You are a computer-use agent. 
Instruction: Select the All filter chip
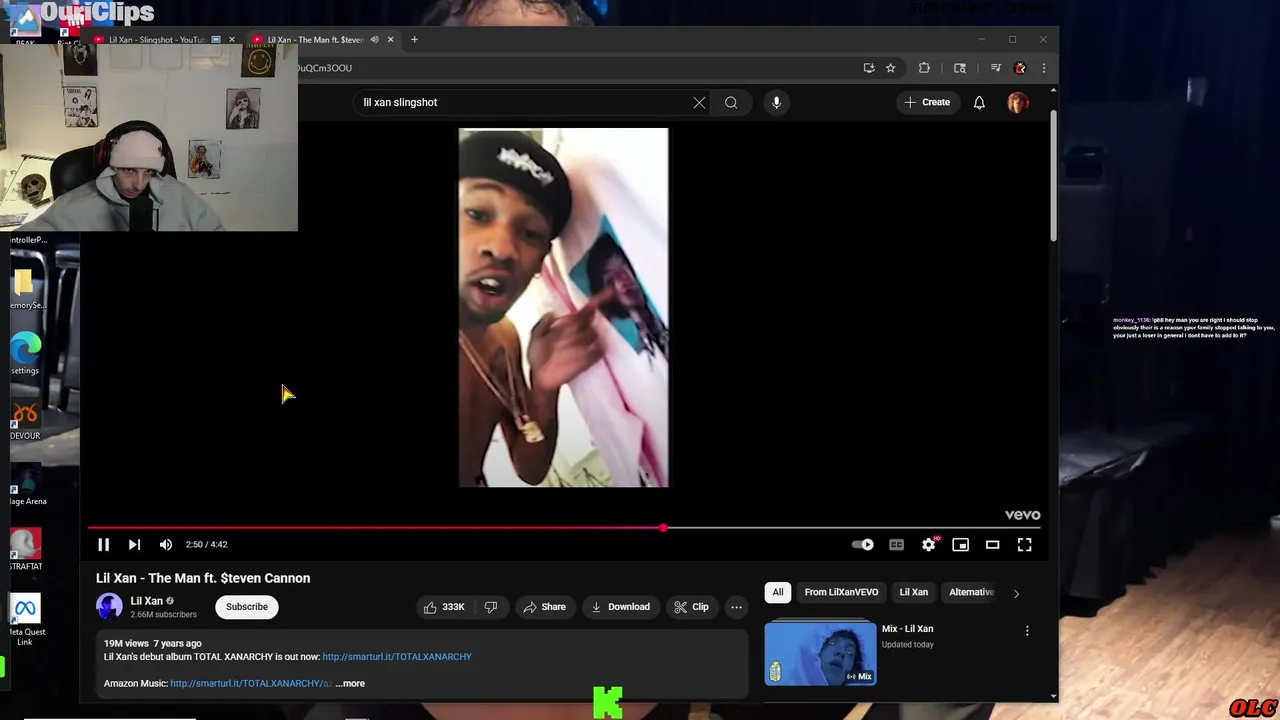coord(778,592)
